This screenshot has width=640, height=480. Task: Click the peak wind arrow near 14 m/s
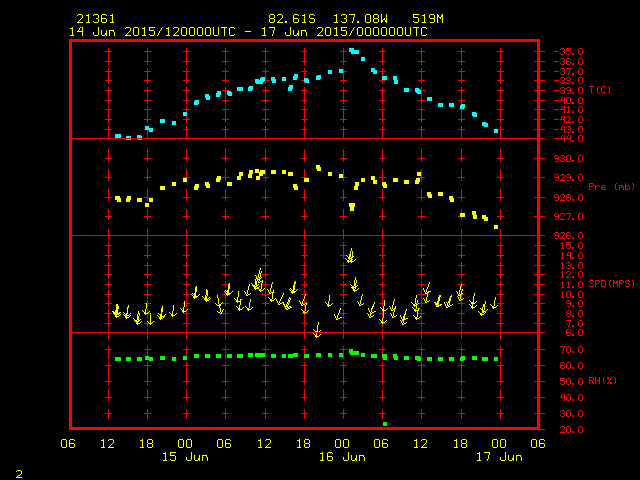pos(350,256)
